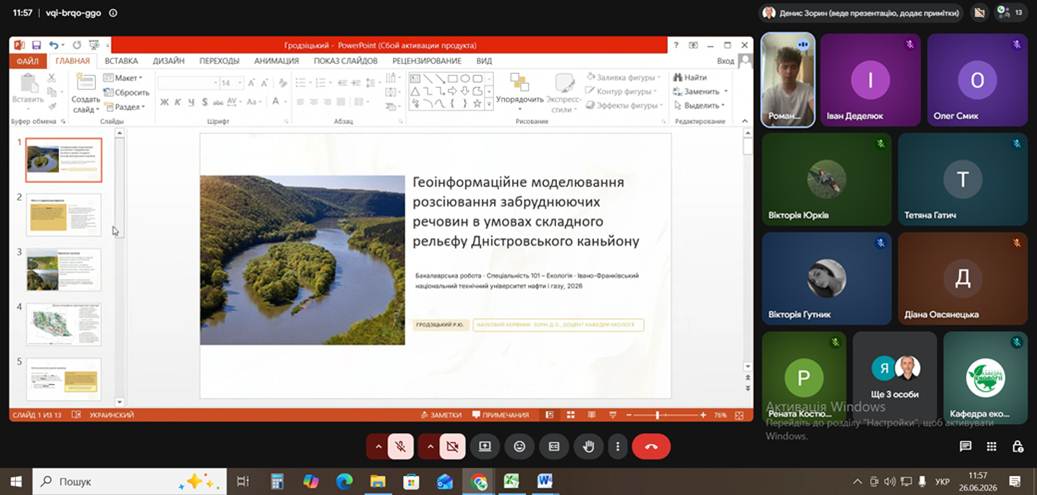Click the zoom out minus button

(x=629, y=415)
